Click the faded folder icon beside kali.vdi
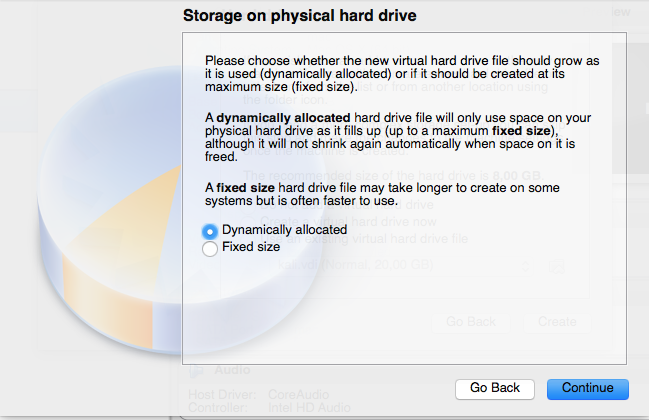The image size is (649, 420). click(557, 266)
